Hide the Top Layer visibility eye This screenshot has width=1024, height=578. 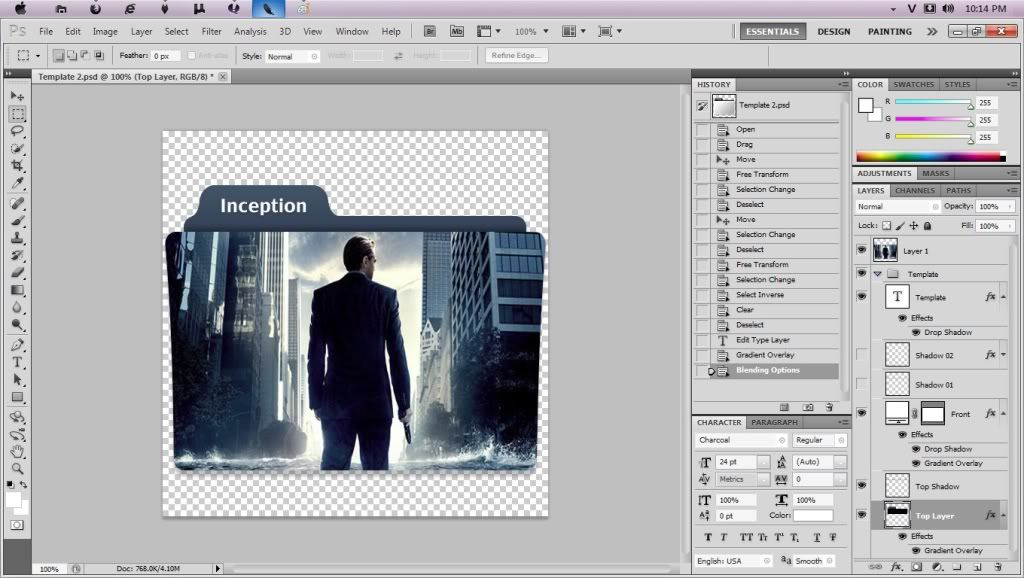pyautogui.click(x=861, y=515)
